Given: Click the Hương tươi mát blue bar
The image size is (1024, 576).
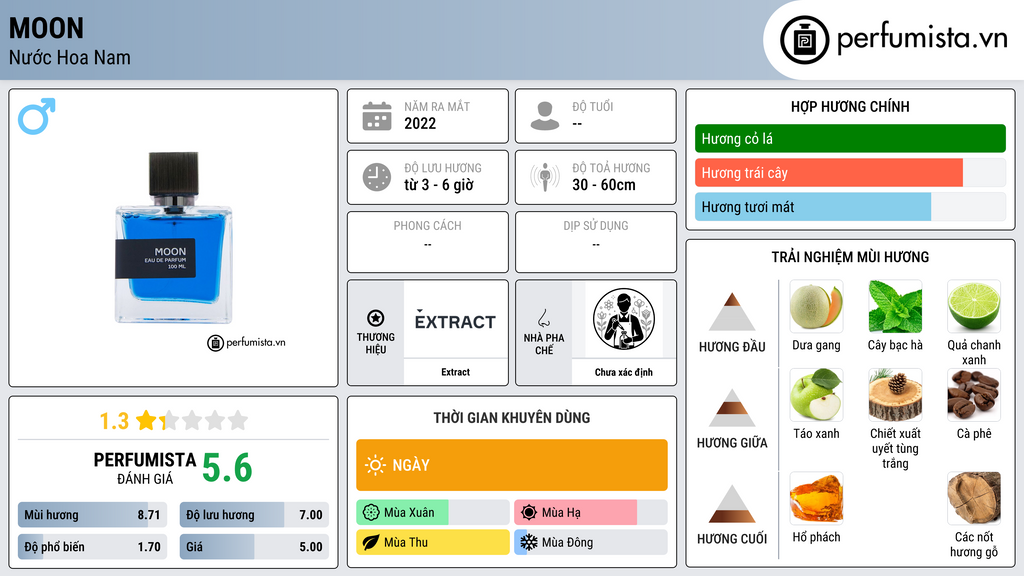Looking at the screenshot, I should [850, 206].
